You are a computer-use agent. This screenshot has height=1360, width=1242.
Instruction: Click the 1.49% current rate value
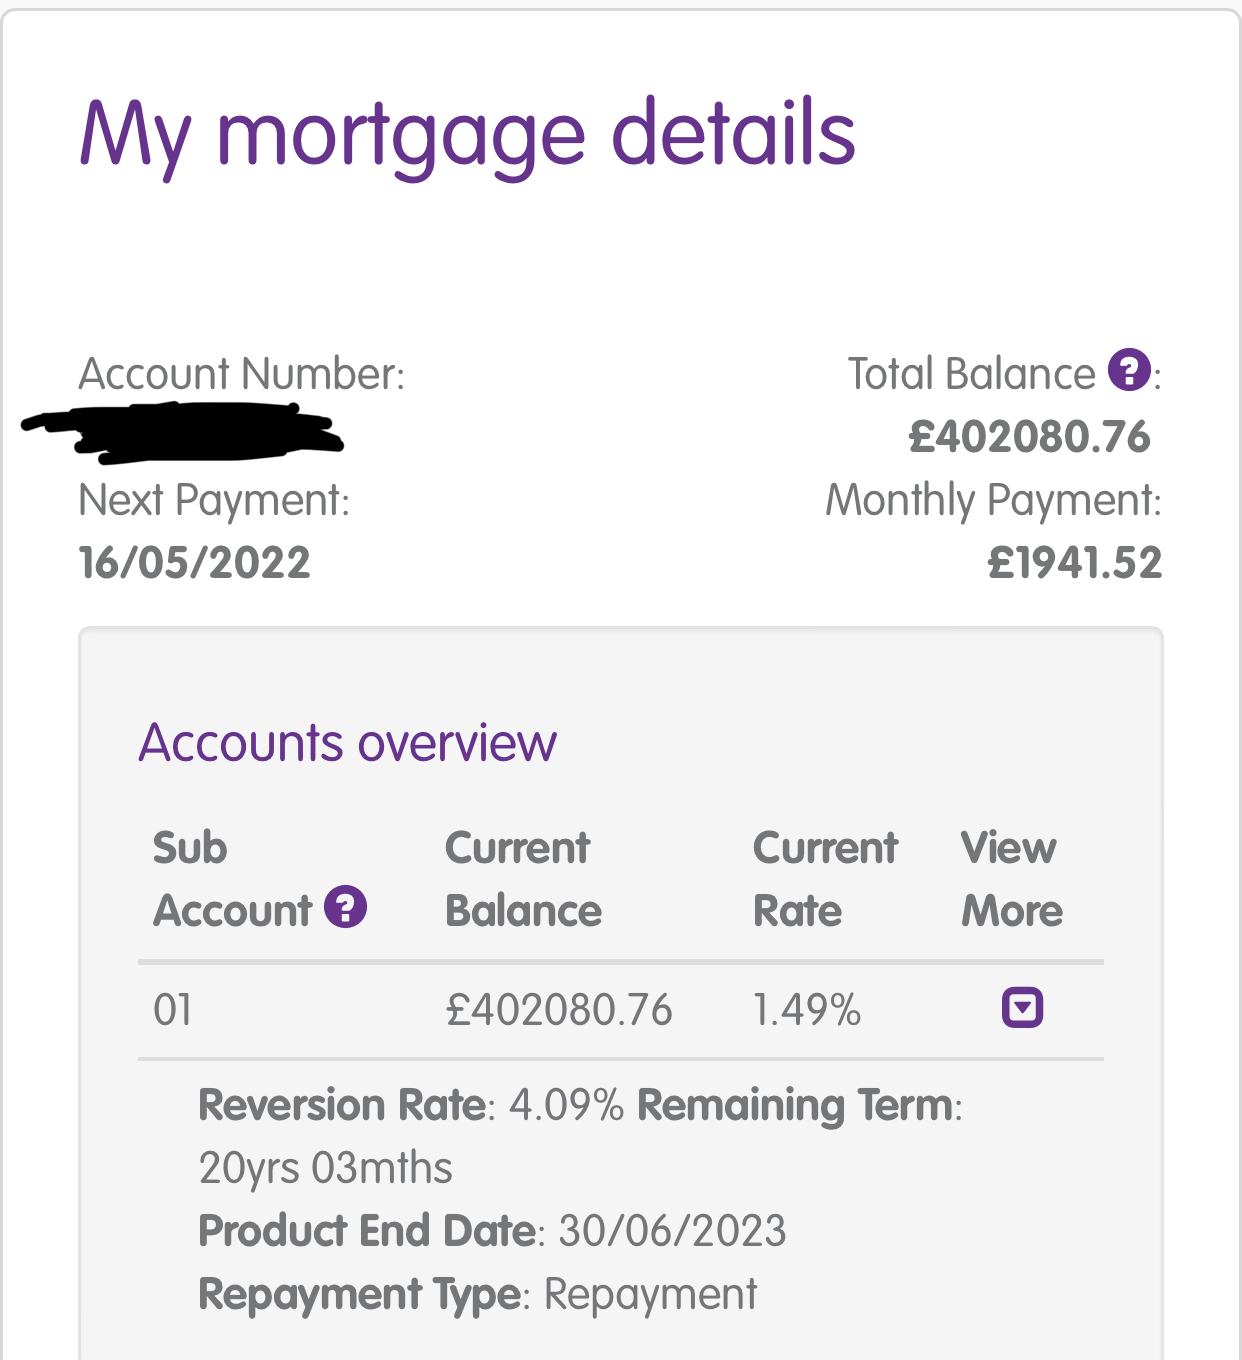point(807,1010)
